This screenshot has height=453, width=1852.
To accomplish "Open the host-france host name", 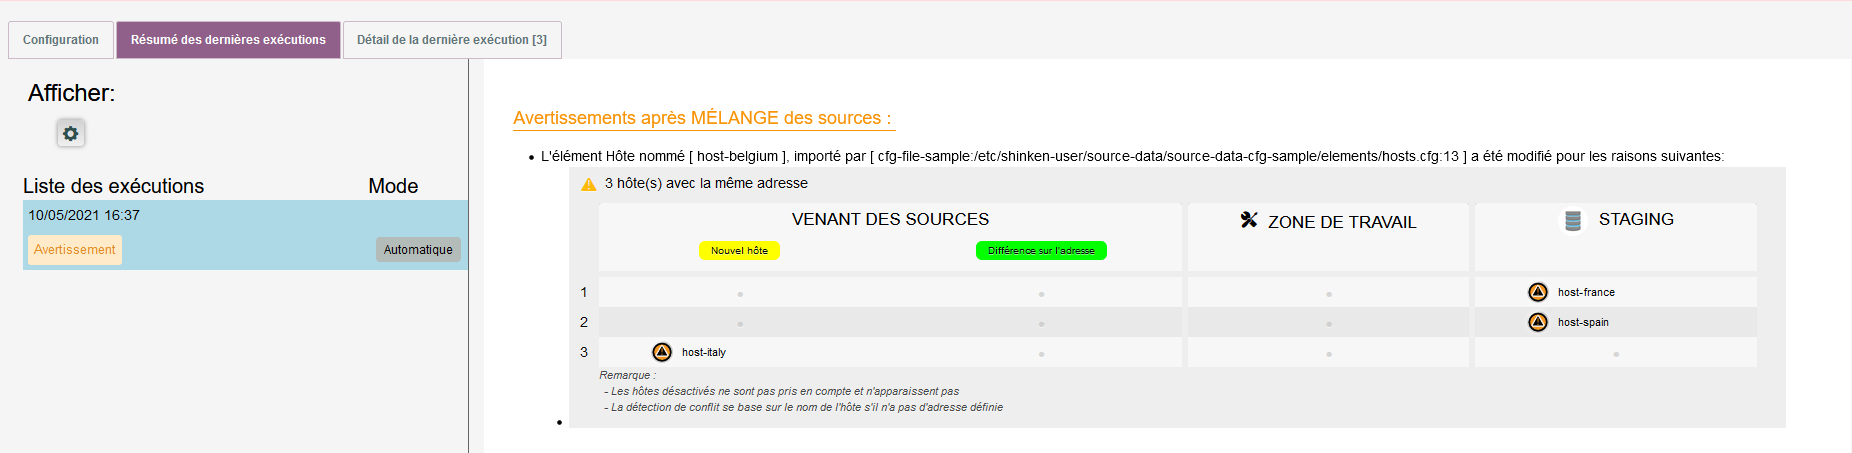I will 1586,292.
